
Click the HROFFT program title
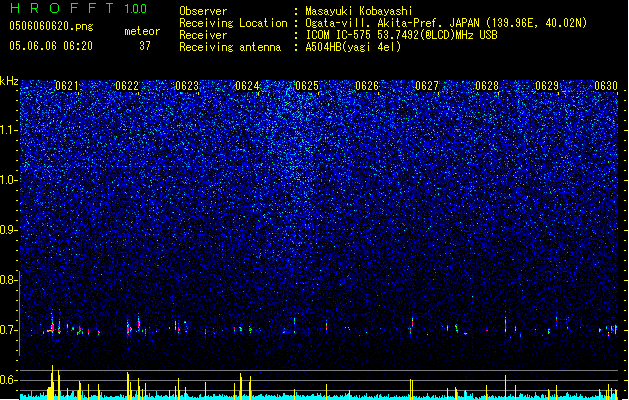[62, 8]
